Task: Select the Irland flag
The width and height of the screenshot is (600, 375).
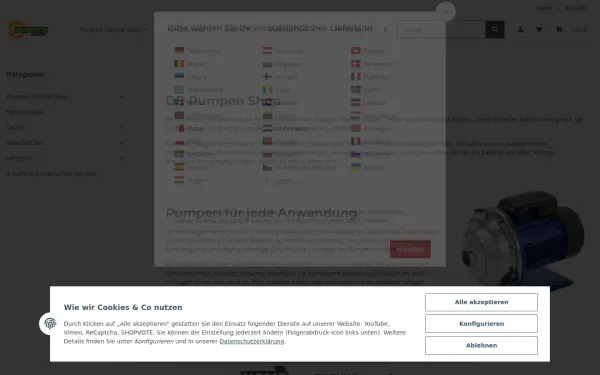Action: coord(267,89)
